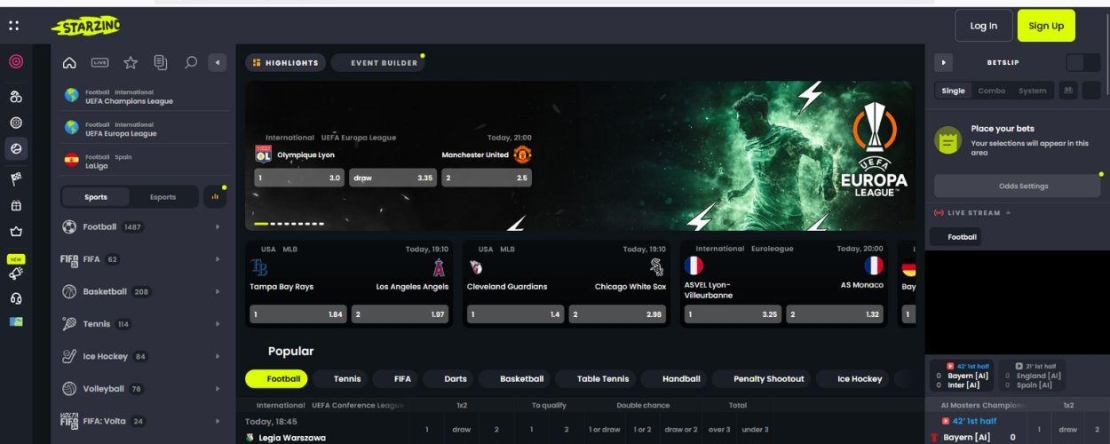
Task: Expand the Football category
Action: click(x=217, y=227)
